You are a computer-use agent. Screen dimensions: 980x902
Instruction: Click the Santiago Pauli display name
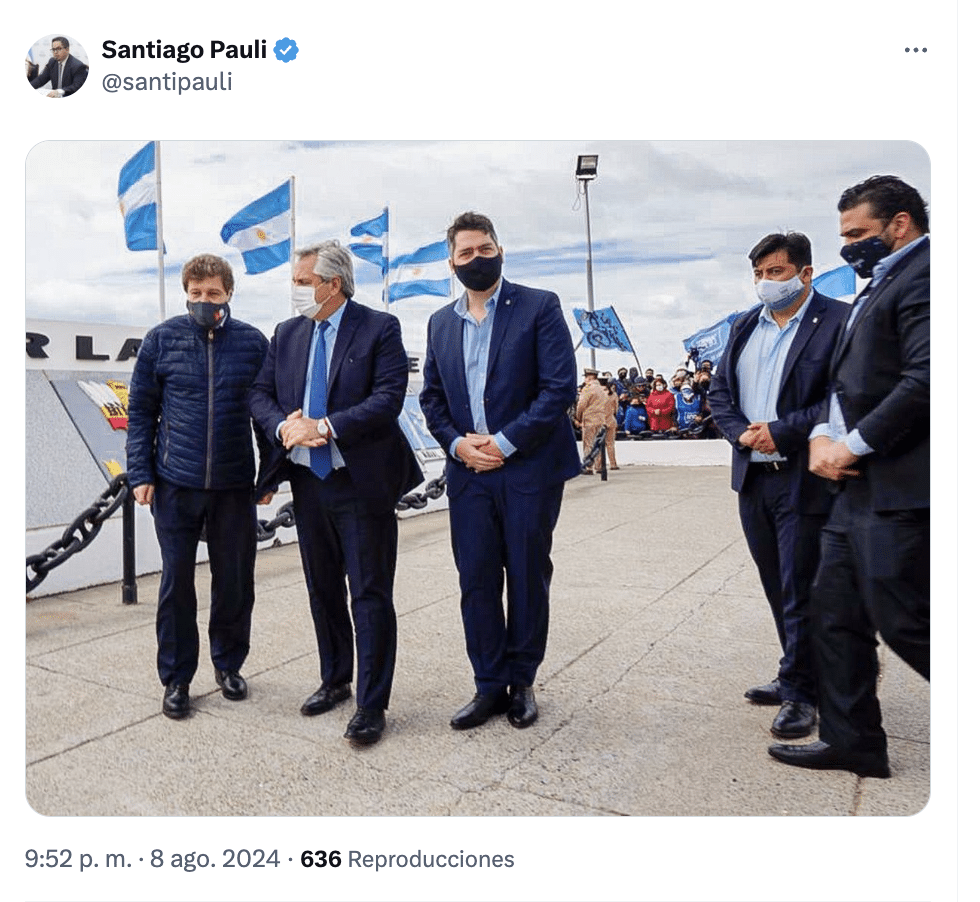pyautogui.click(x=184, y=50)
